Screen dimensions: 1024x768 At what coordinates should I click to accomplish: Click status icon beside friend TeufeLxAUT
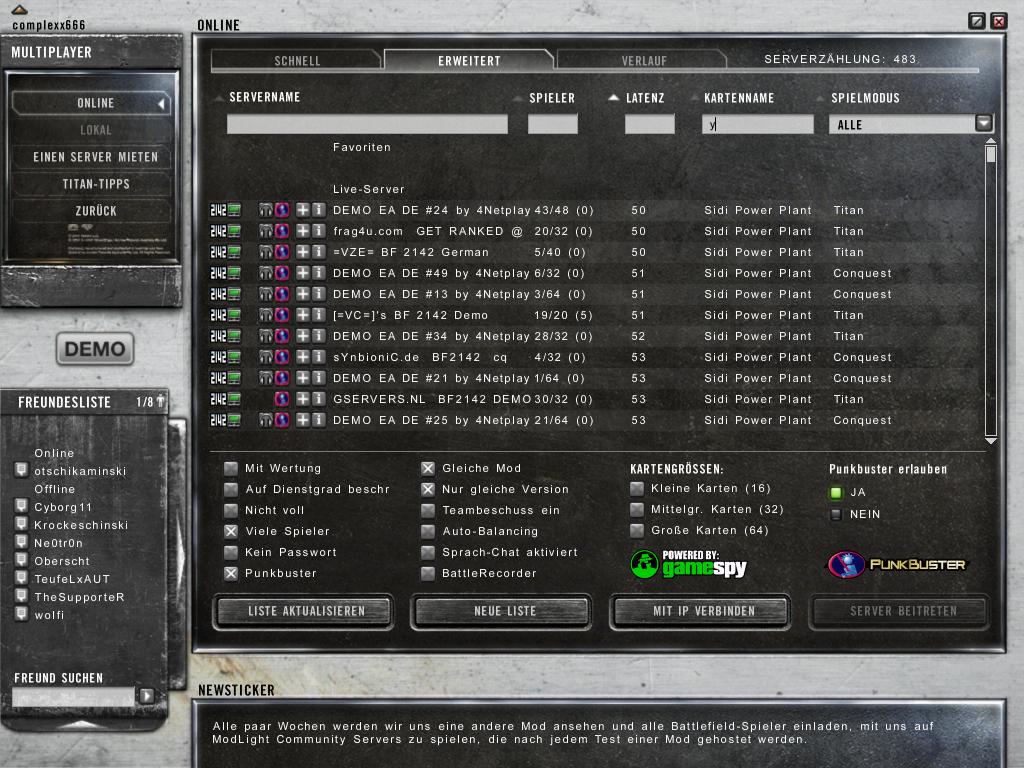[22, 578]
